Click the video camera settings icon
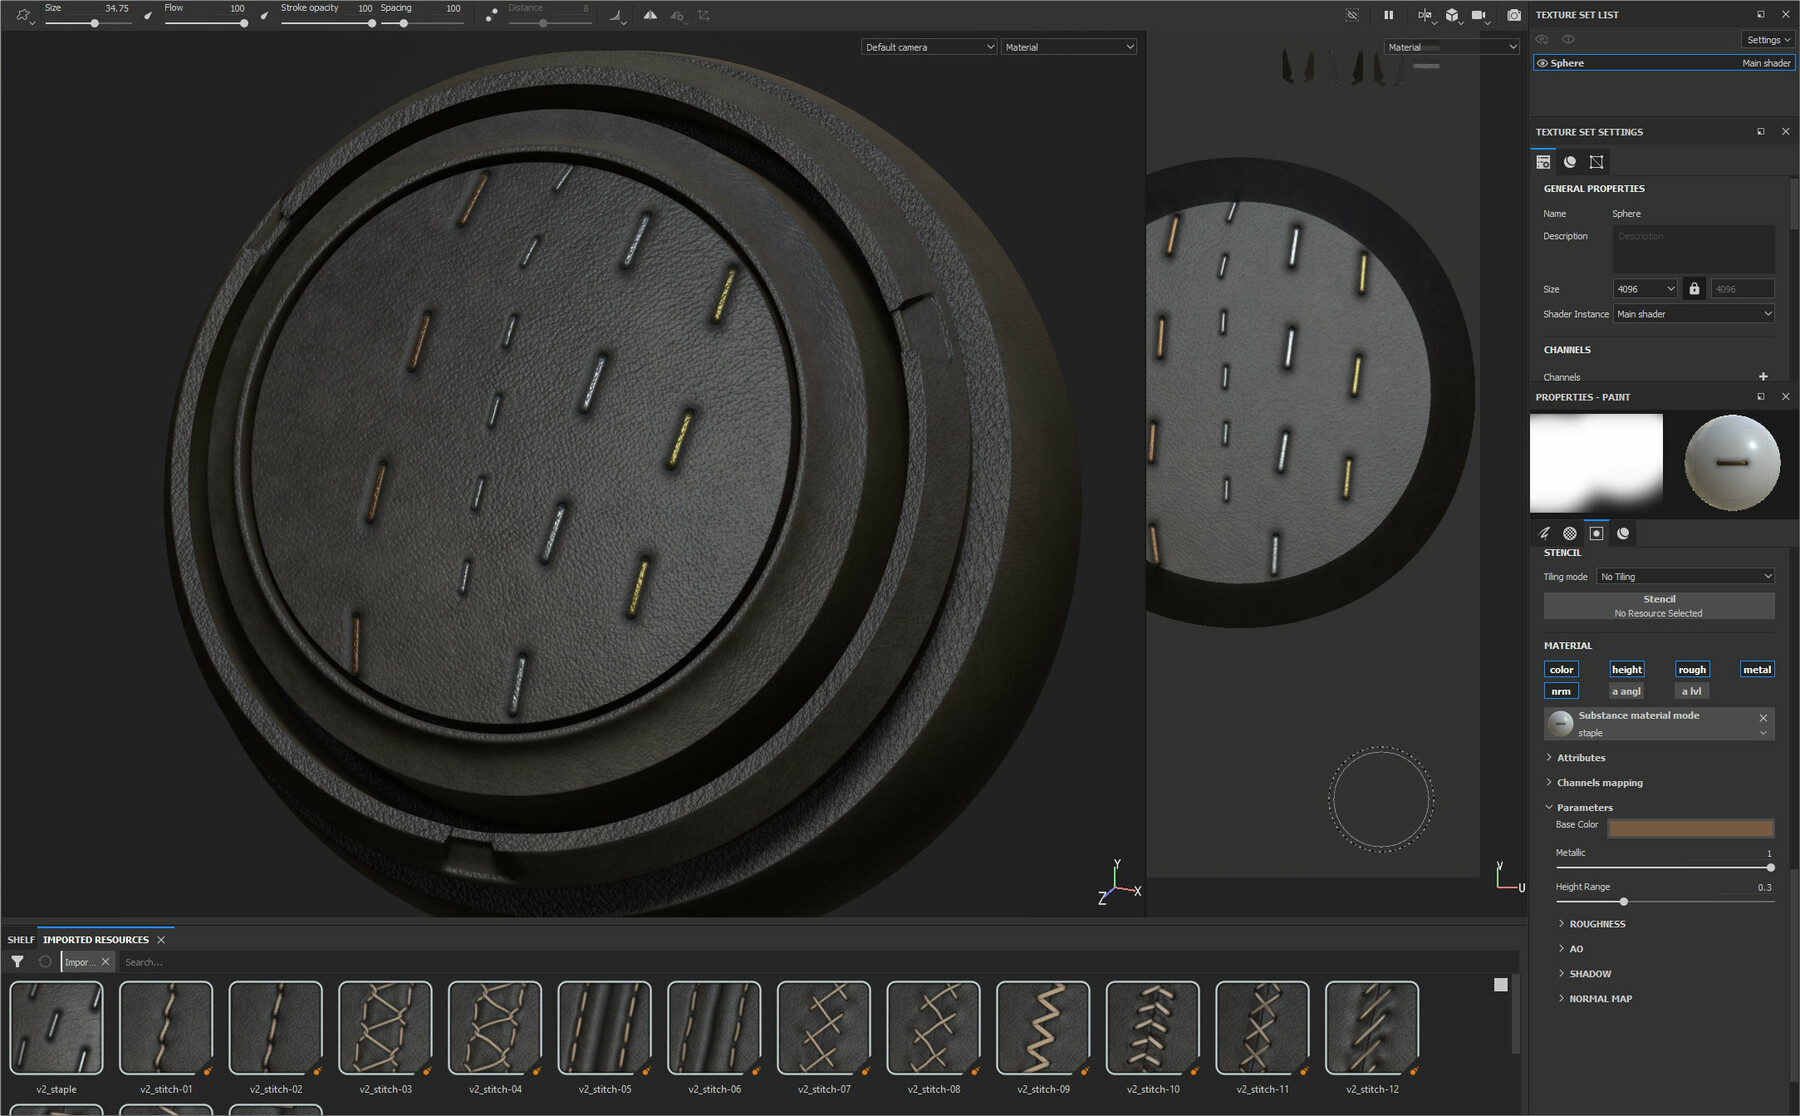The width and height of the screenshot is (1800, 1116). (x=1478, y=15)
